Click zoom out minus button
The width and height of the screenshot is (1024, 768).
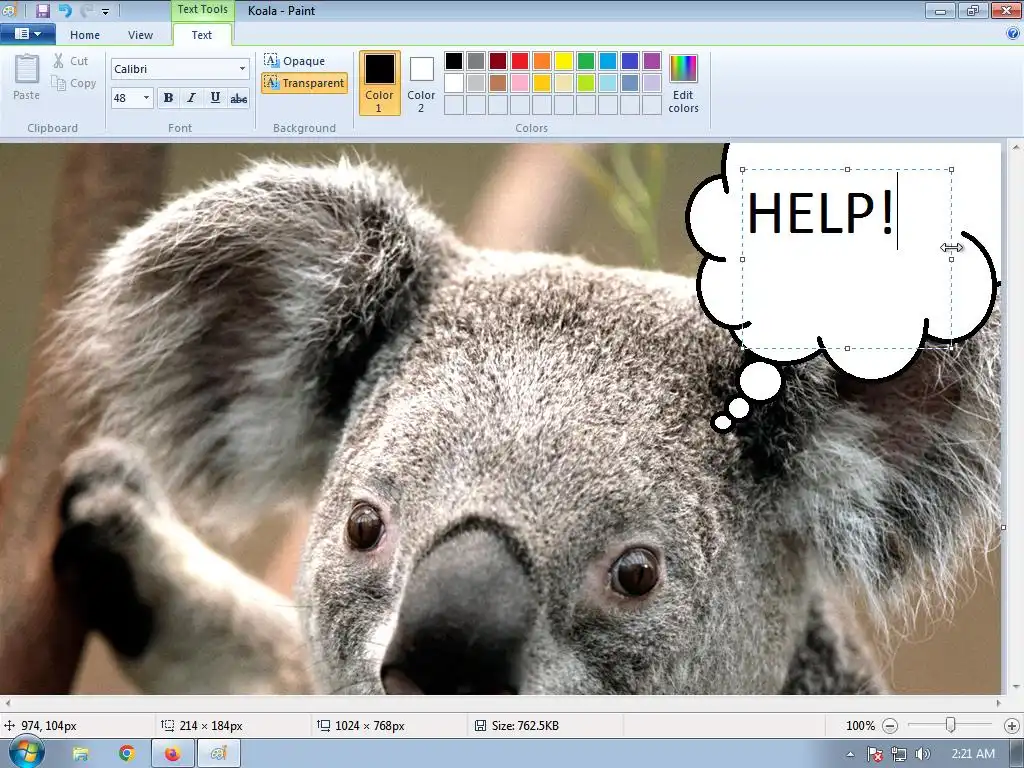click(889, 726)
